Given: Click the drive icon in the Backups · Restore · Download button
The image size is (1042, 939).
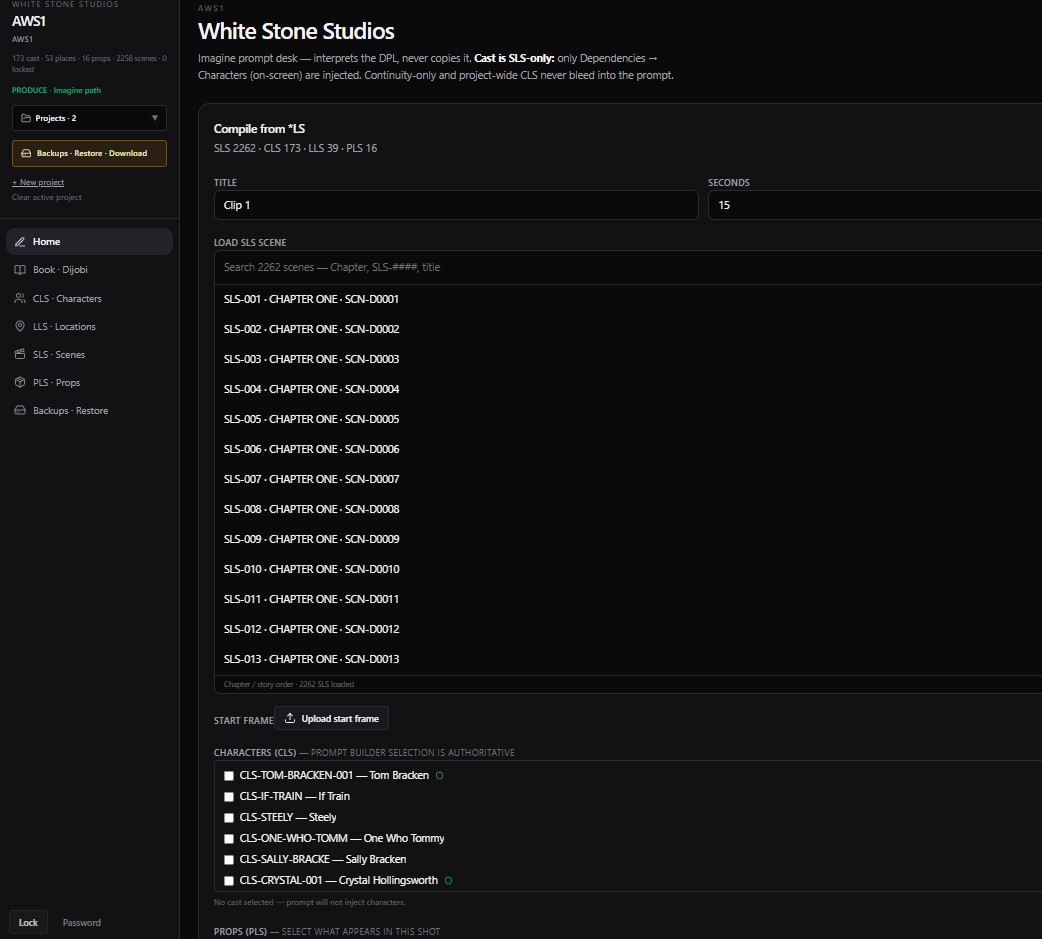Looking at the screenshot, I should 26,154.
